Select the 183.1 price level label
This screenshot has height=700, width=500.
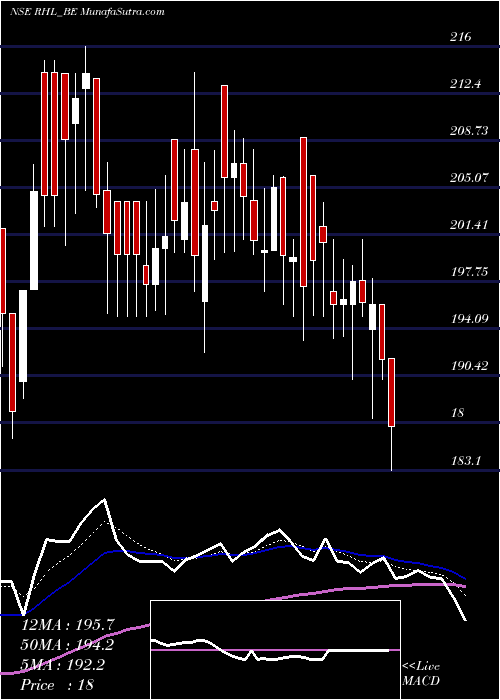[x=466, y=460]
